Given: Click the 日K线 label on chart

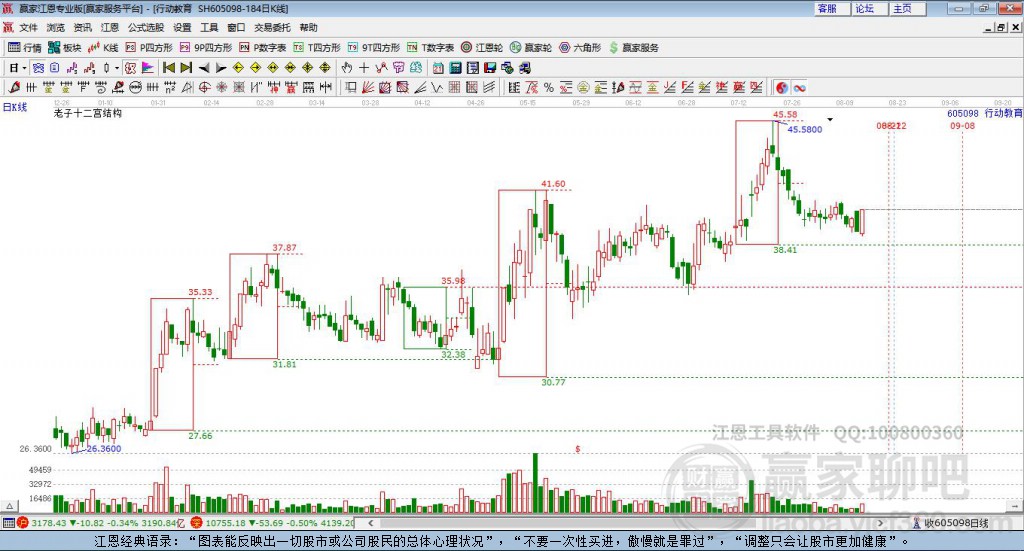Looking at the screenshot, I should pos(15,107).
